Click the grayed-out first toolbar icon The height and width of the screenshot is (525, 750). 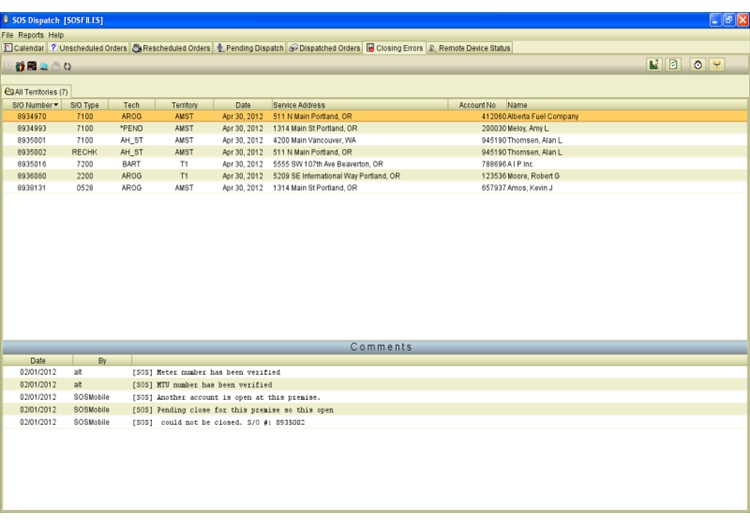(8, 66)
